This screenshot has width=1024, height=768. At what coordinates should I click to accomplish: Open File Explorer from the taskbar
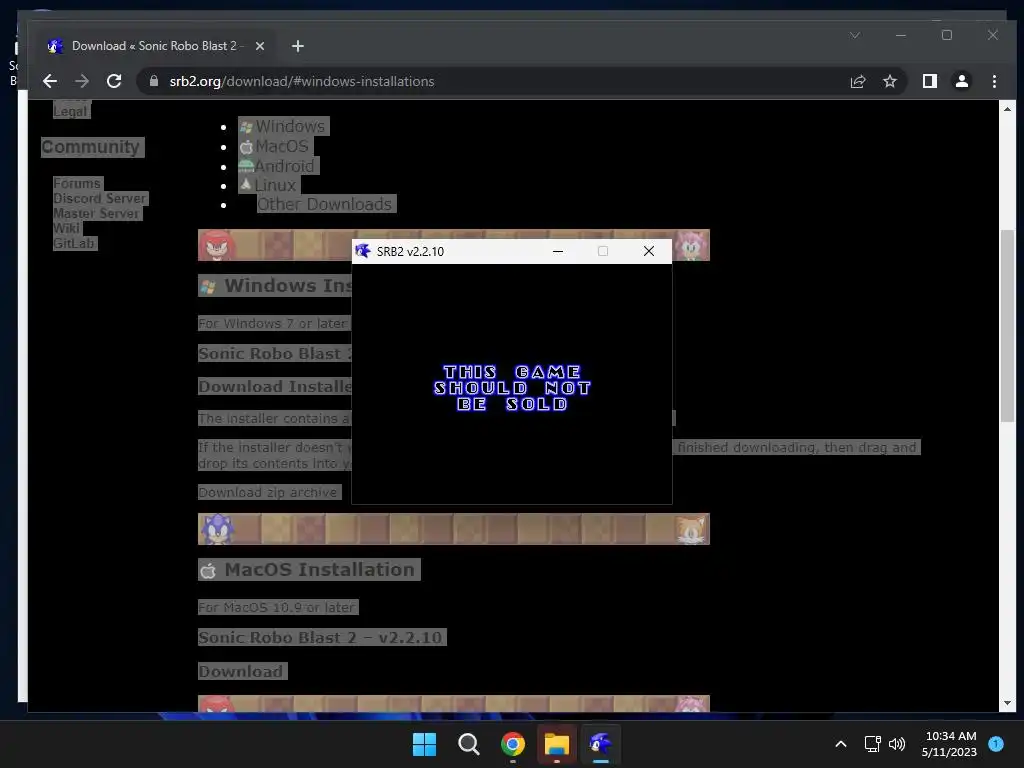557,744
